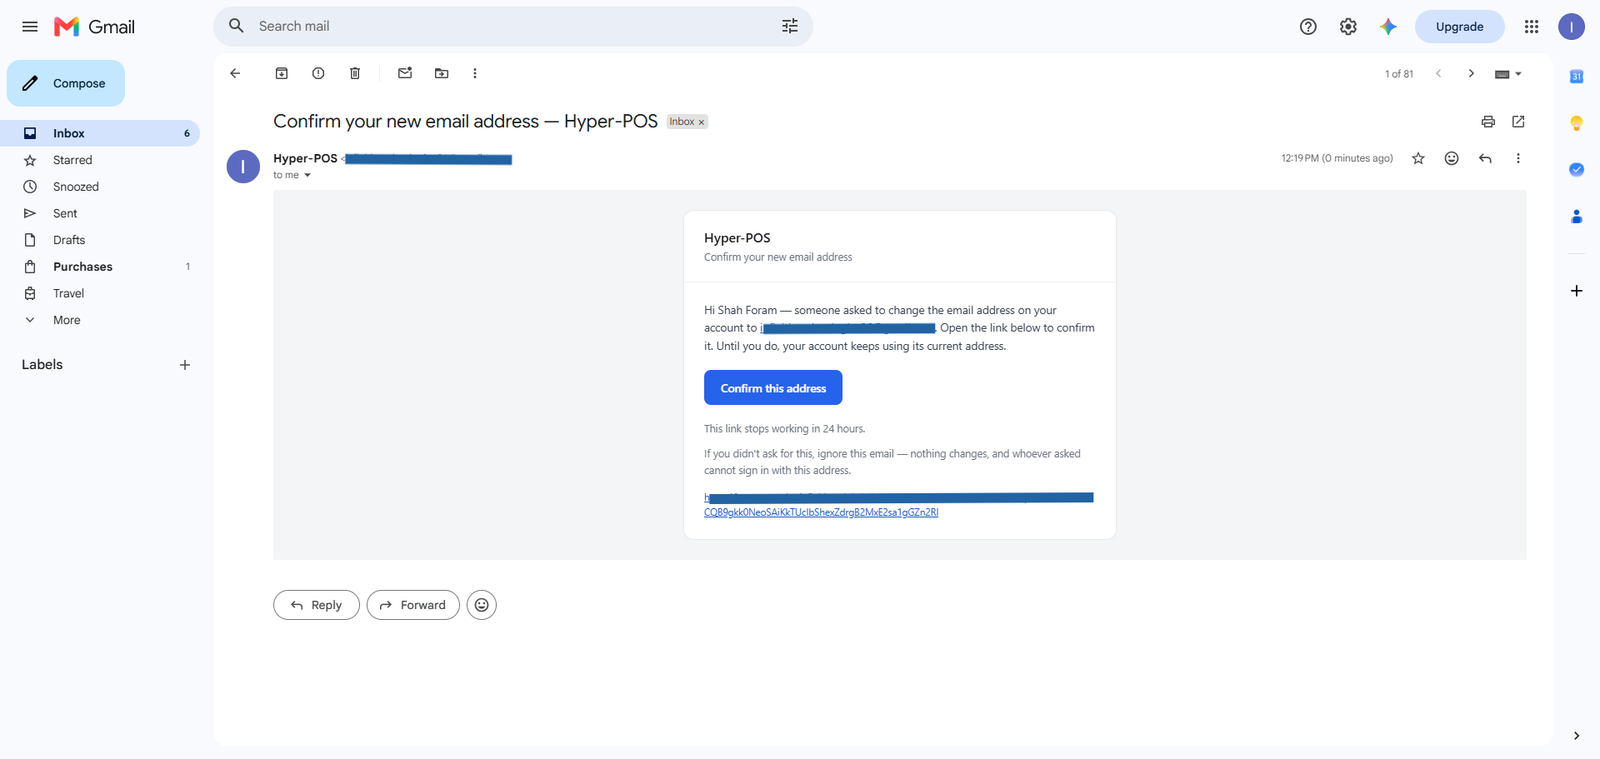Open the email in a new window
The image size is (1600, 759).
(1518, 122)
